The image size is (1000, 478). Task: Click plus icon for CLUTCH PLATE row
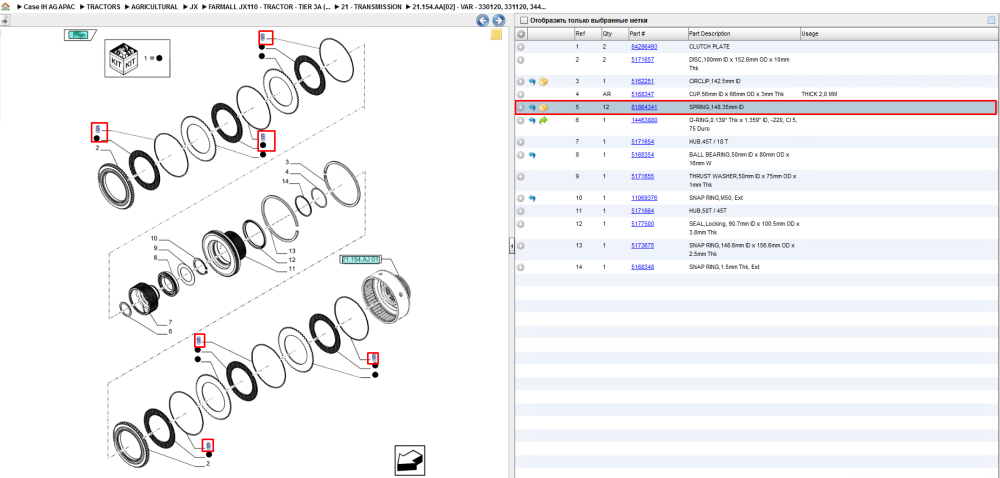(x=520, y=47)
